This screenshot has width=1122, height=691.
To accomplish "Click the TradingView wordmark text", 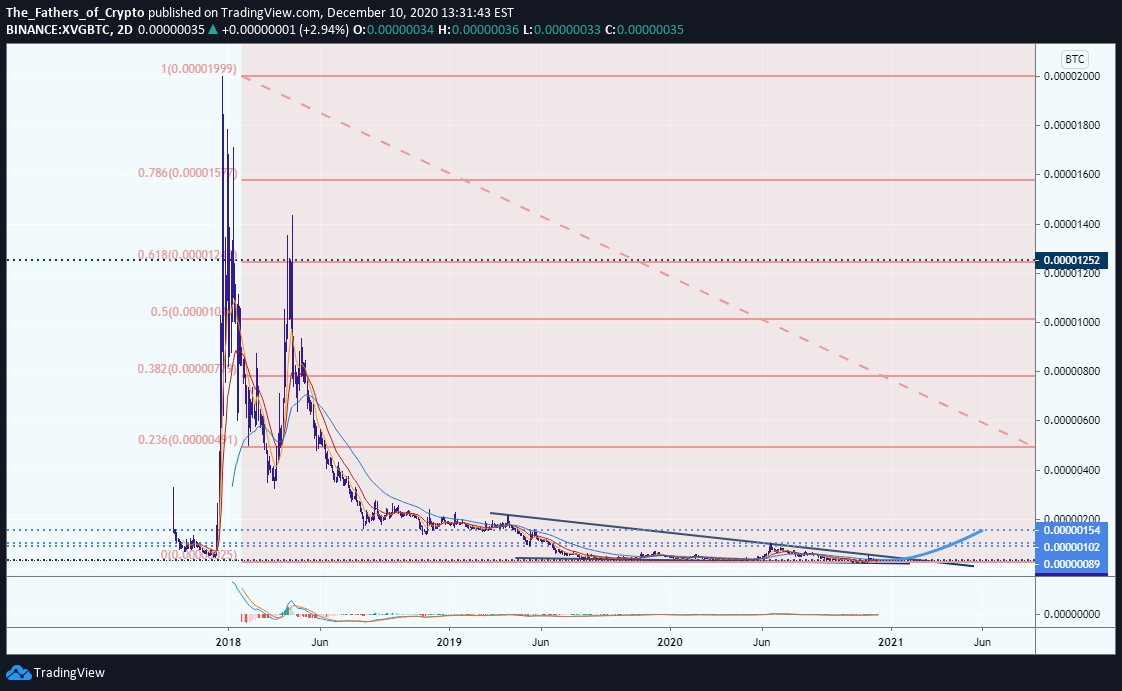I will 69,673.
